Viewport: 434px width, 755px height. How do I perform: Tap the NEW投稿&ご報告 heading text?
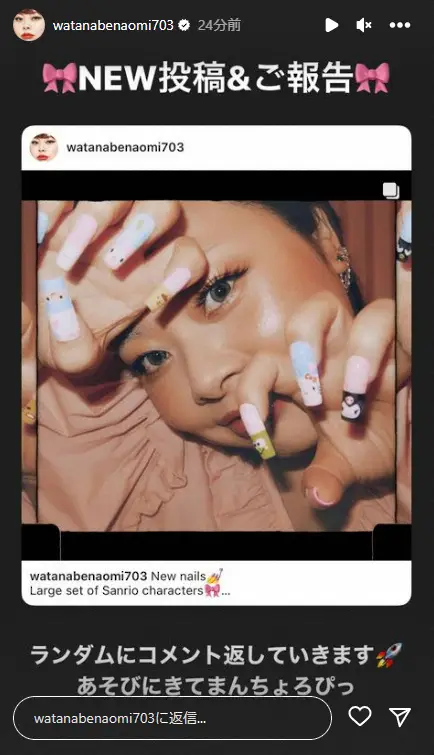(216, 77)
